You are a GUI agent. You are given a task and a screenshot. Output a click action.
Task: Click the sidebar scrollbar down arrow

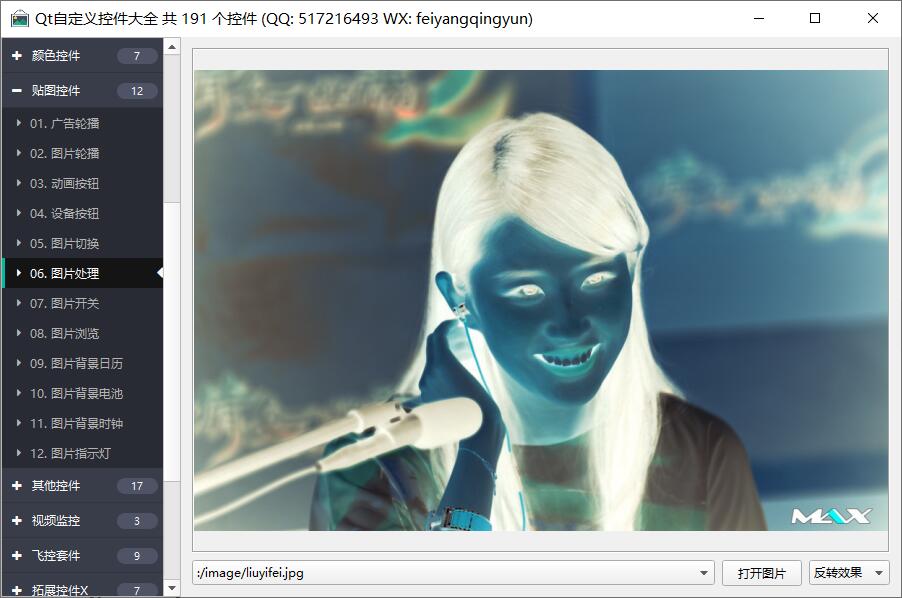click(x=172, y=589)
